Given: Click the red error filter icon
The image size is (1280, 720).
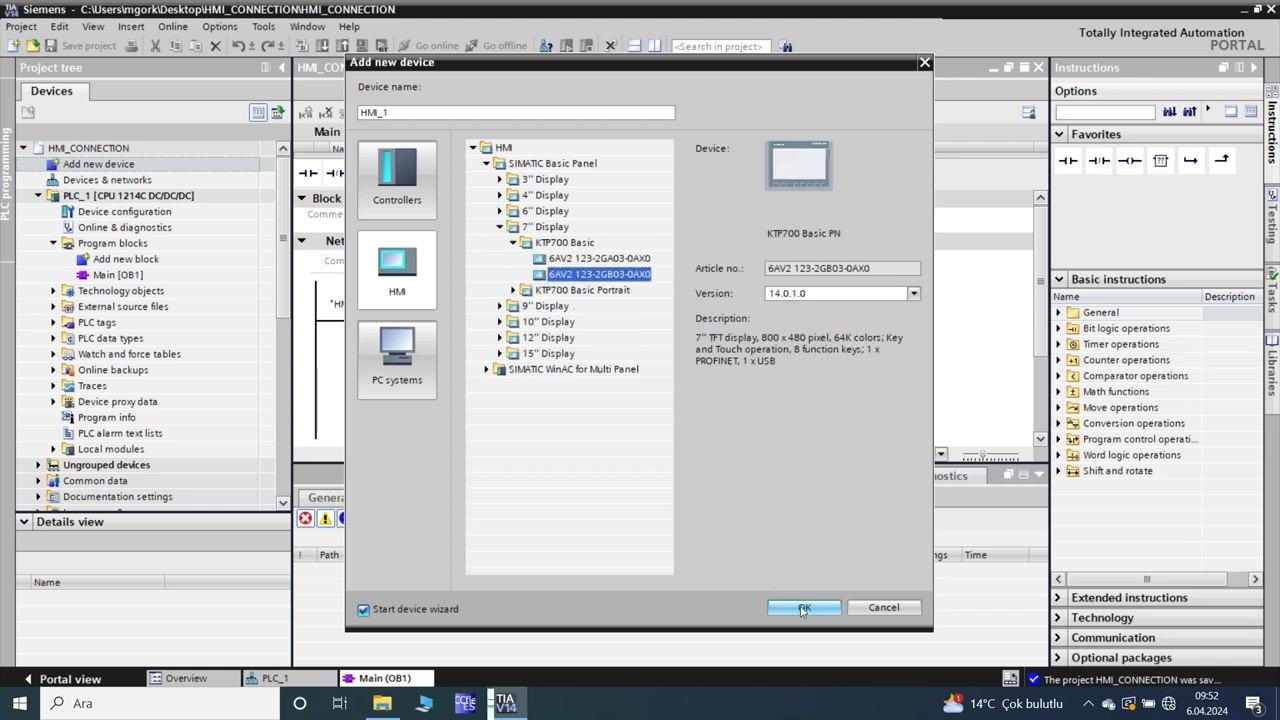Looking at the screenshot, I should click(306, 518).
